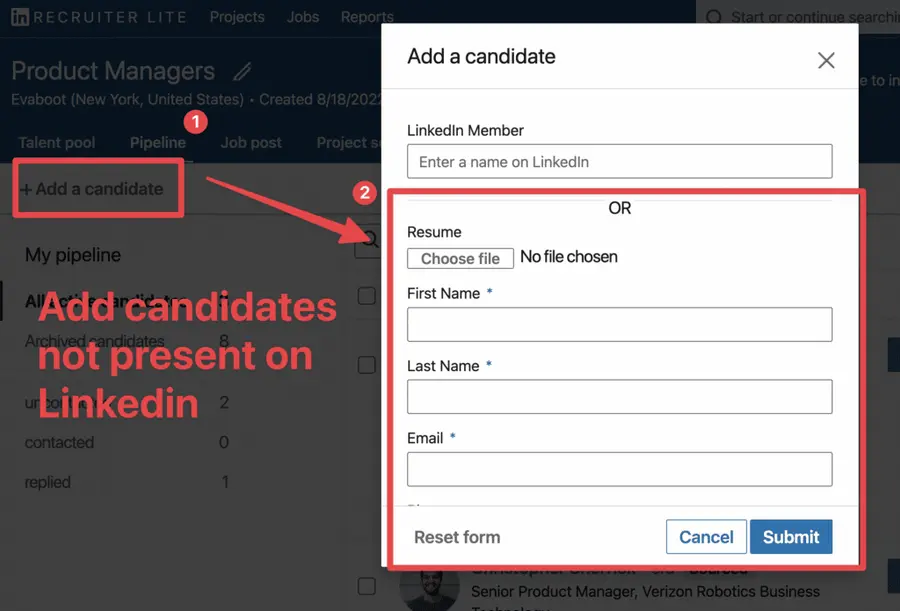Open the Reports menu item

367,15
